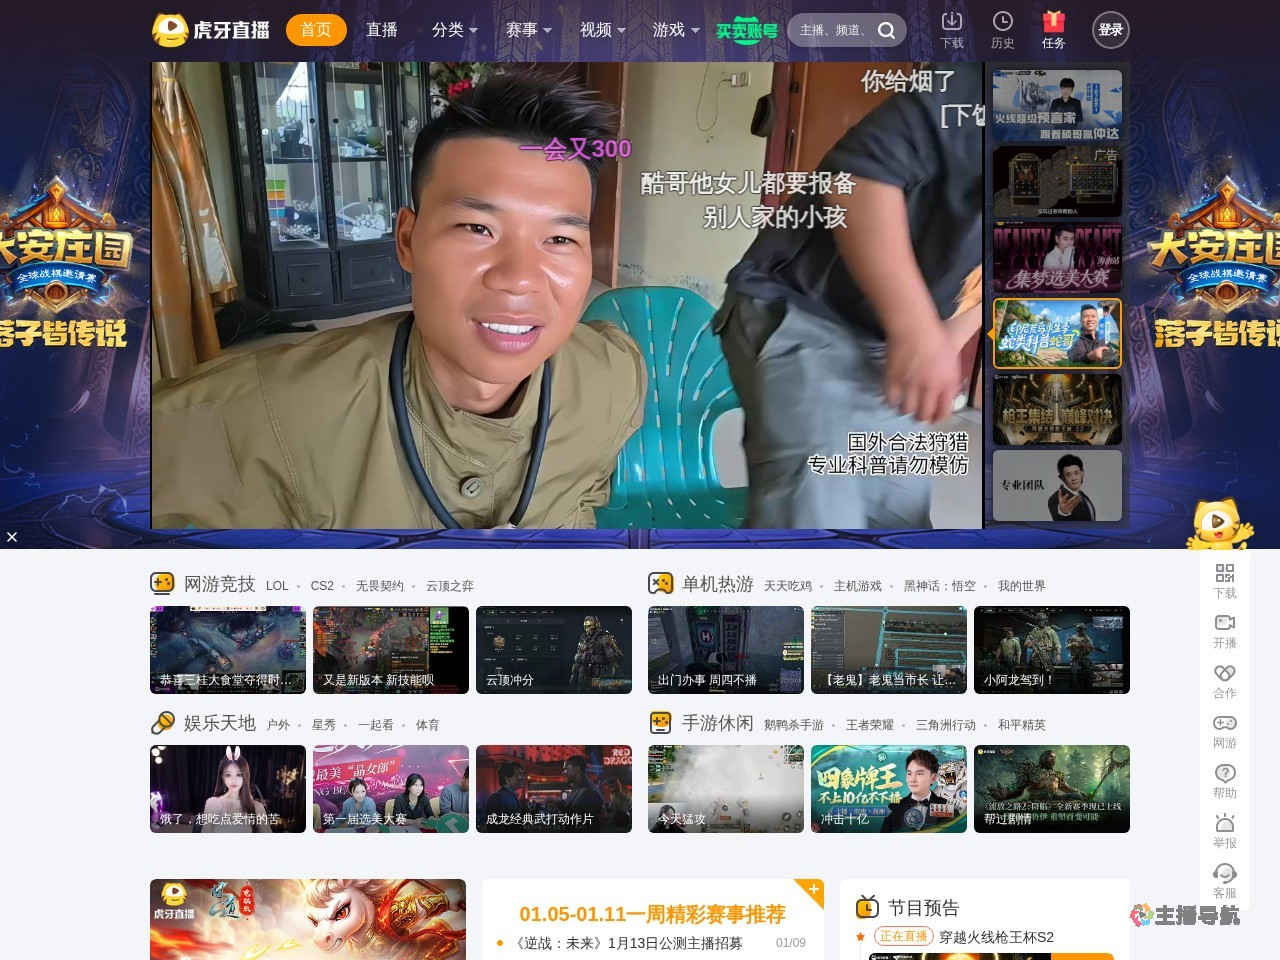This screenshot has width=1280, height=960.
Task: Click the search magnifier icon
Action: click(x=887, y=30)
